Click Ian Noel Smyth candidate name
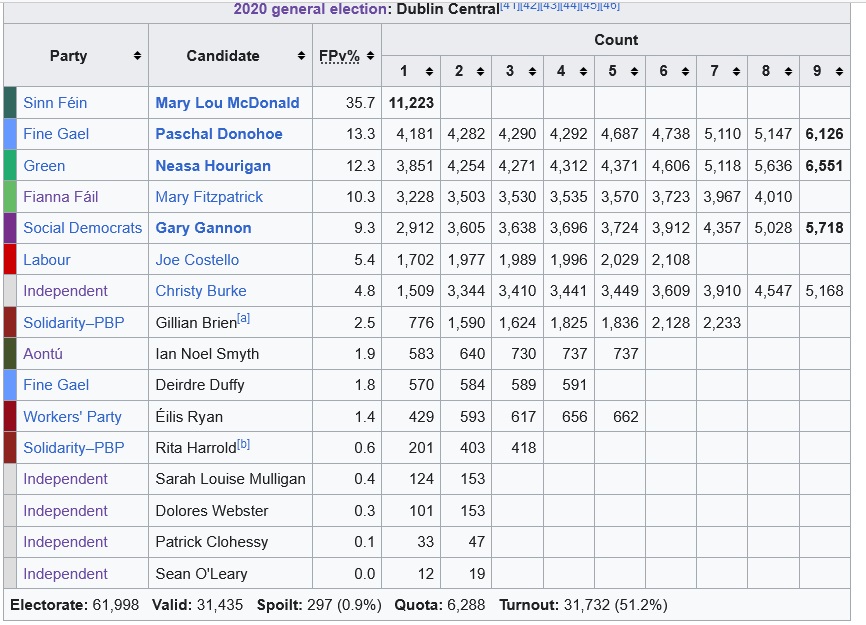The image size is (866, 625). point(207,353)
